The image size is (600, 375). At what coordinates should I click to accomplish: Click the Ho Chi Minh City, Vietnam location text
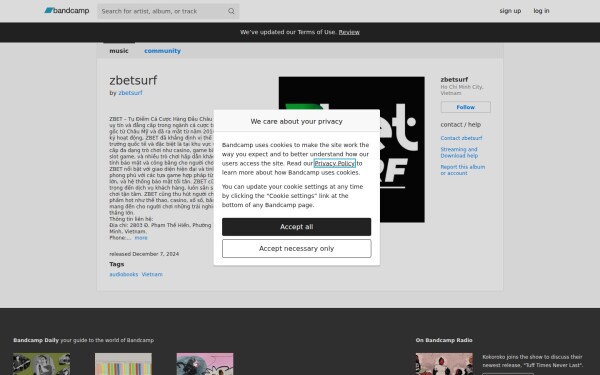coord(462,90)
